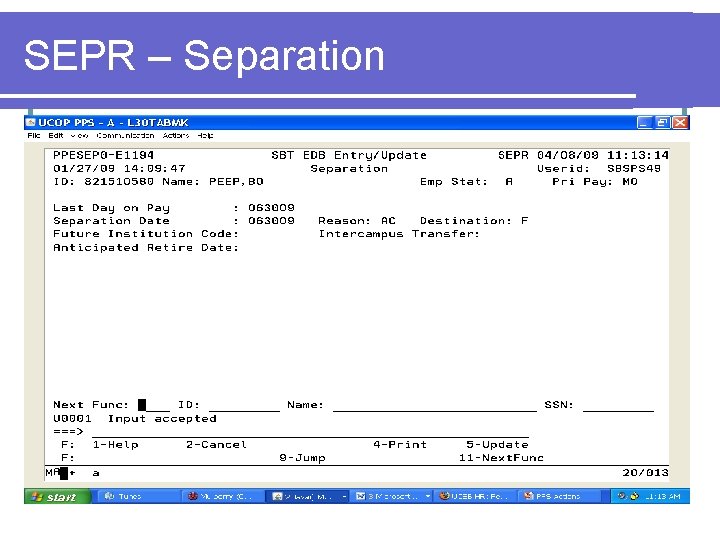Open the Help menu
The height and width of the screenshot is (540, 720).
(205, 135)
